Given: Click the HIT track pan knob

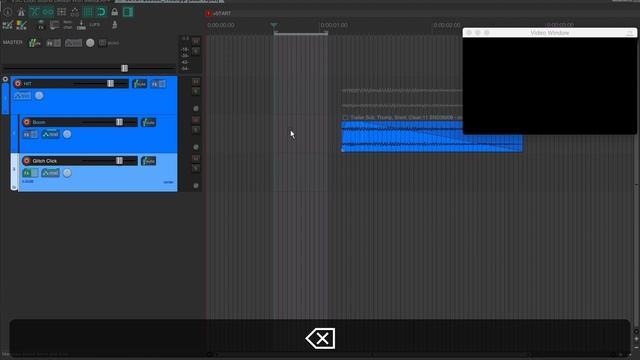Looking at the screenshot, I should (x=39, y=96).
